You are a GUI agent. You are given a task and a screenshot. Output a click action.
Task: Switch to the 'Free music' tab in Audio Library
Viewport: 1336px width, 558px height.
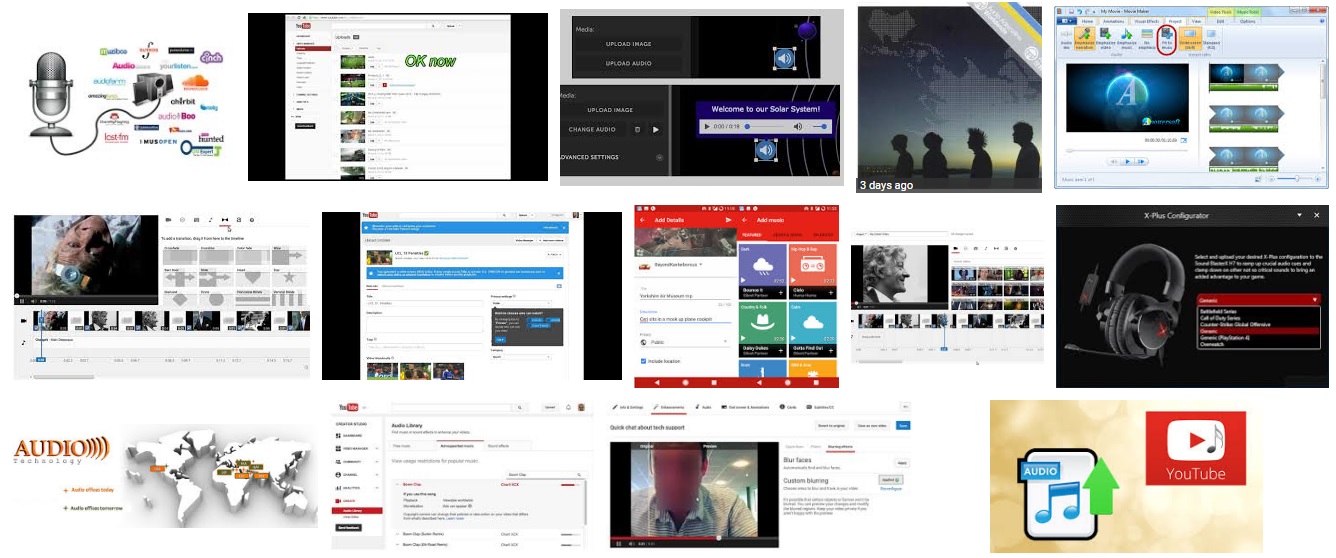(401, 446)
